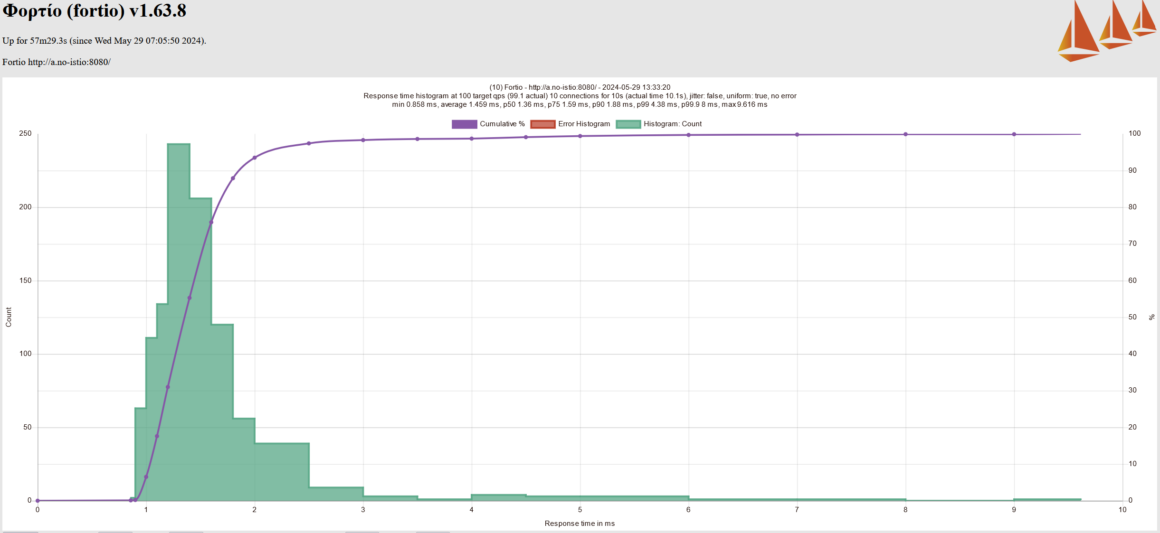Click the cumulative curve point at 3 ms
This screenshot has height=533, width=1160.
[x=363, y=140]
